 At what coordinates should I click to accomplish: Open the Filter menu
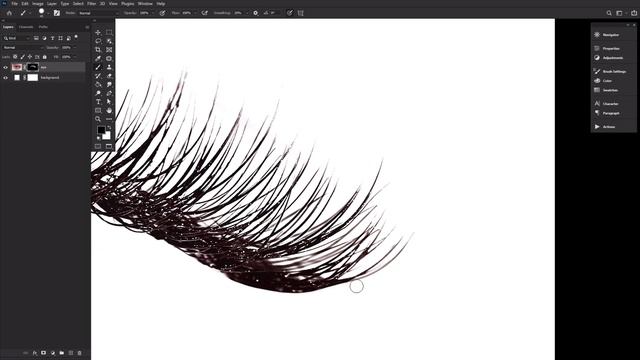[x=91, y=4]
